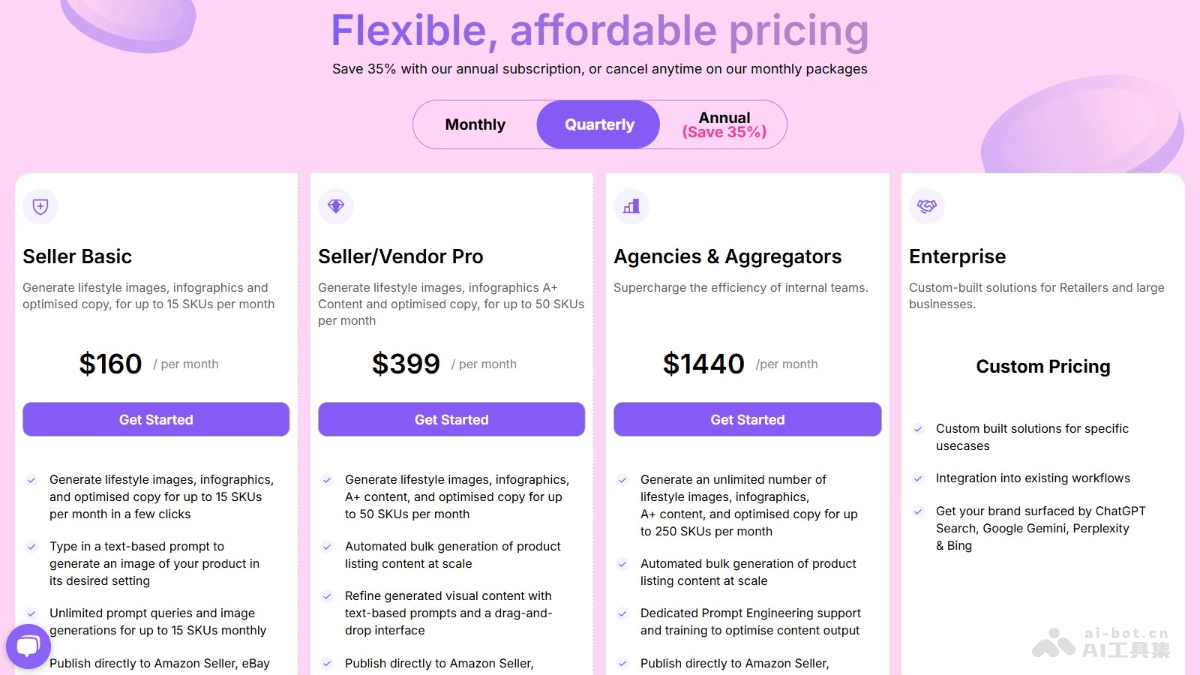The image size is (1200, 675).
Task: Click checkmark beside Custom built solutions
Action: coord(918,429)
